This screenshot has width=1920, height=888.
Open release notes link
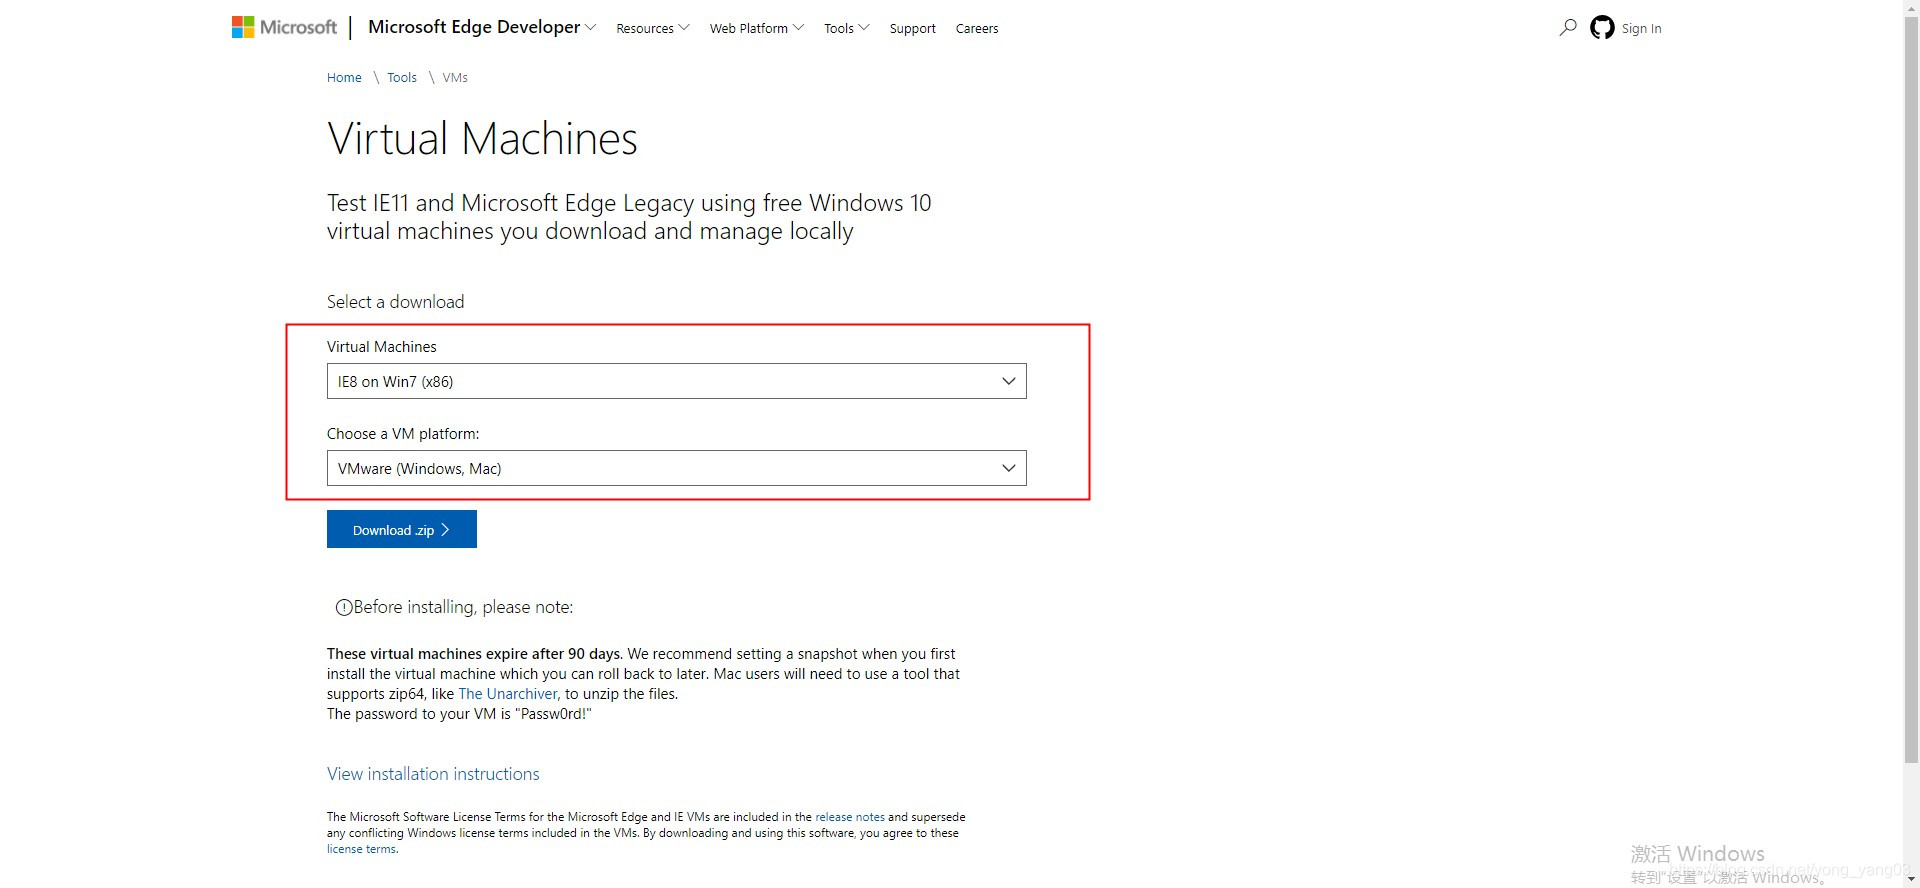pyautogui.click(x=849, y=817)
